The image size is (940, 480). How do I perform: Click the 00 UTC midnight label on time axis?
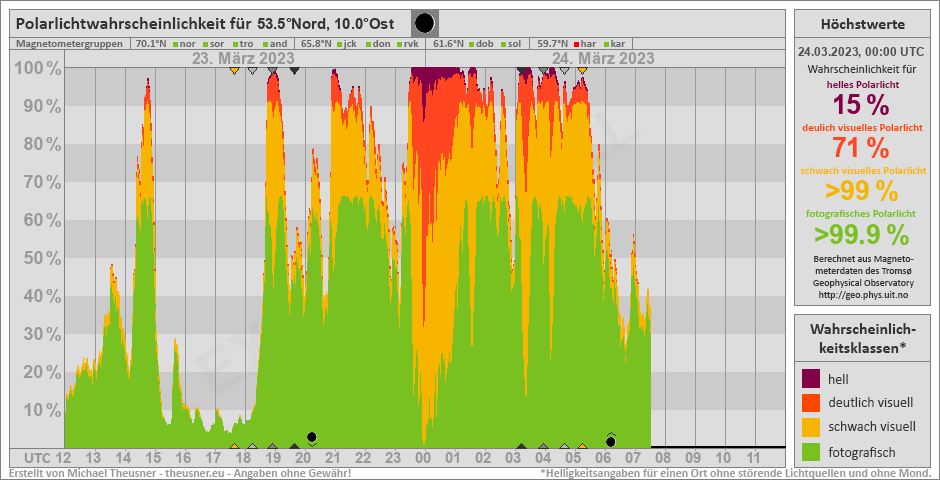pyautogui.click(x=422, y=458)
